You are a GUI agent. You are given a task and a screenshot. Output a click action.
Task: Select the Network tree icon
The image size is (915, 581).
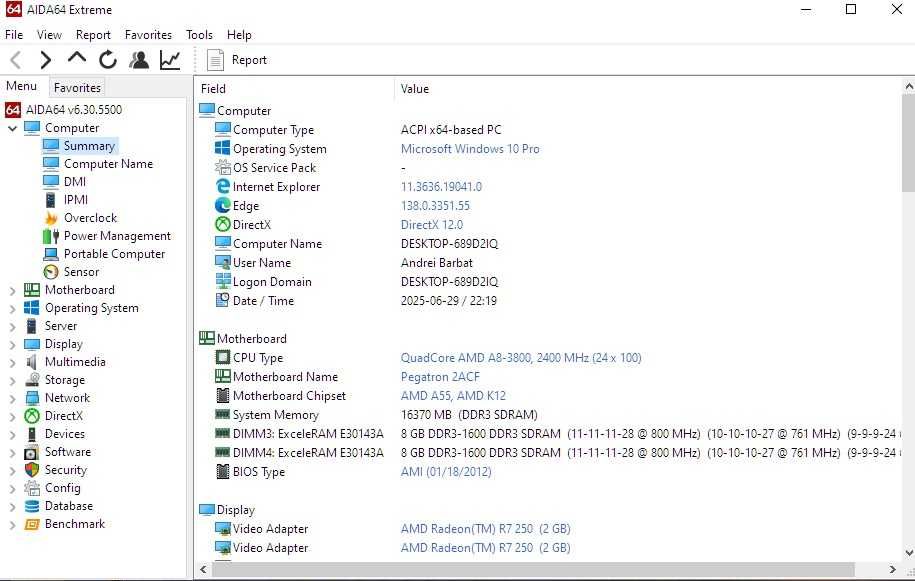[x=32, y=398]
